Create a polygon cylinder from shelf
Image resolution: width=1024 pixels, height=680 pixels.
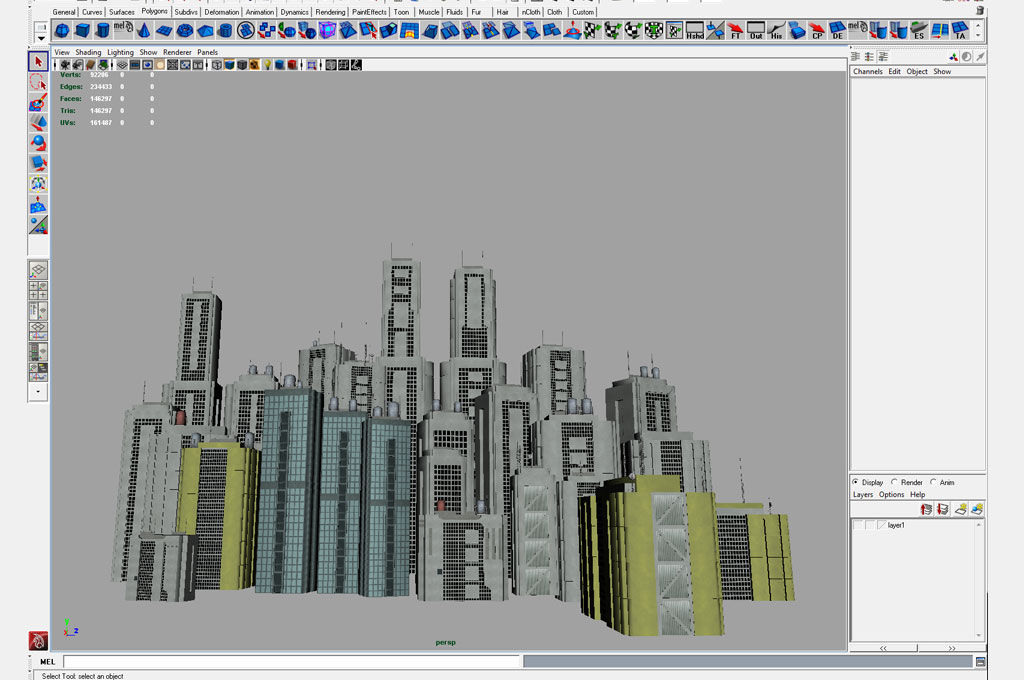click(103, 30)
